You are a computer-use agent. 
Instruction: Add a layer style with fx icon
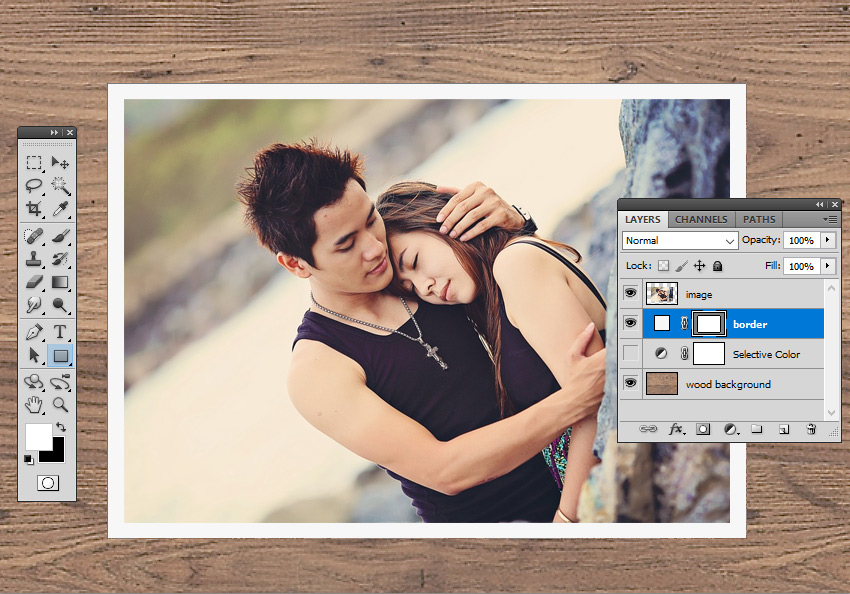tap(676, 429)
